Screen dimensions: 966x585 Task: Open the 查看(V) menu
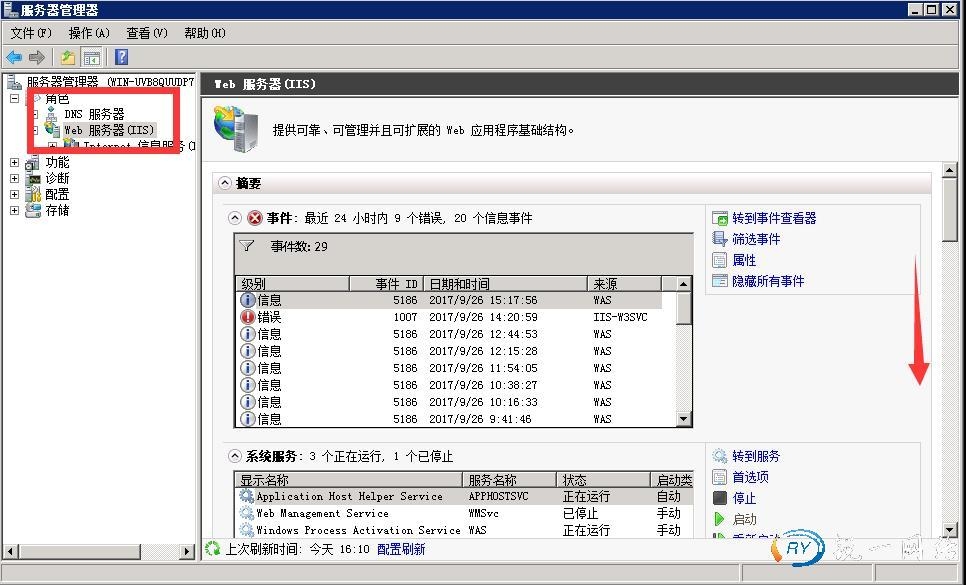tap(146, 33)
